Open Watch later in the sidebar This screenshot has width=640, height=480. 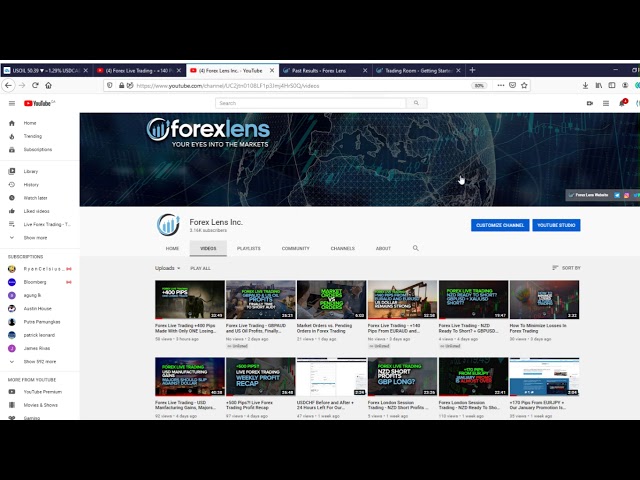(x=35, y=198)
